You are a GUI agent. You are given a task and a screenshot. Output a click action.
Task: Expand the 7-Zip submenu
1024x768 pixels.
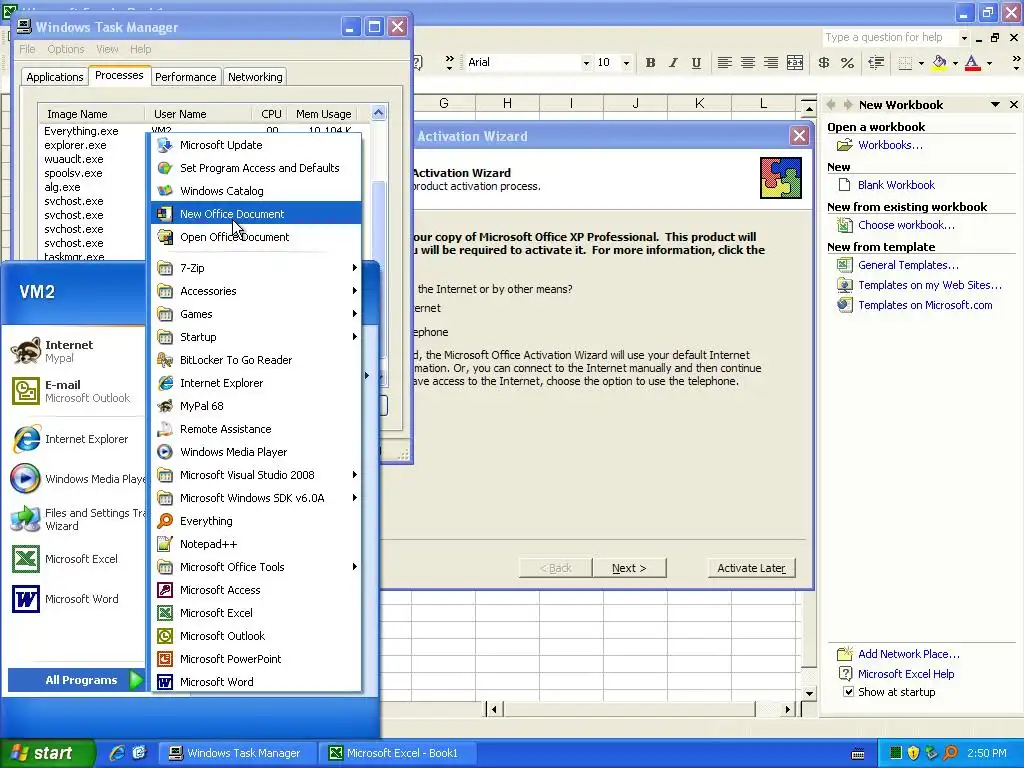click(256, 268)
